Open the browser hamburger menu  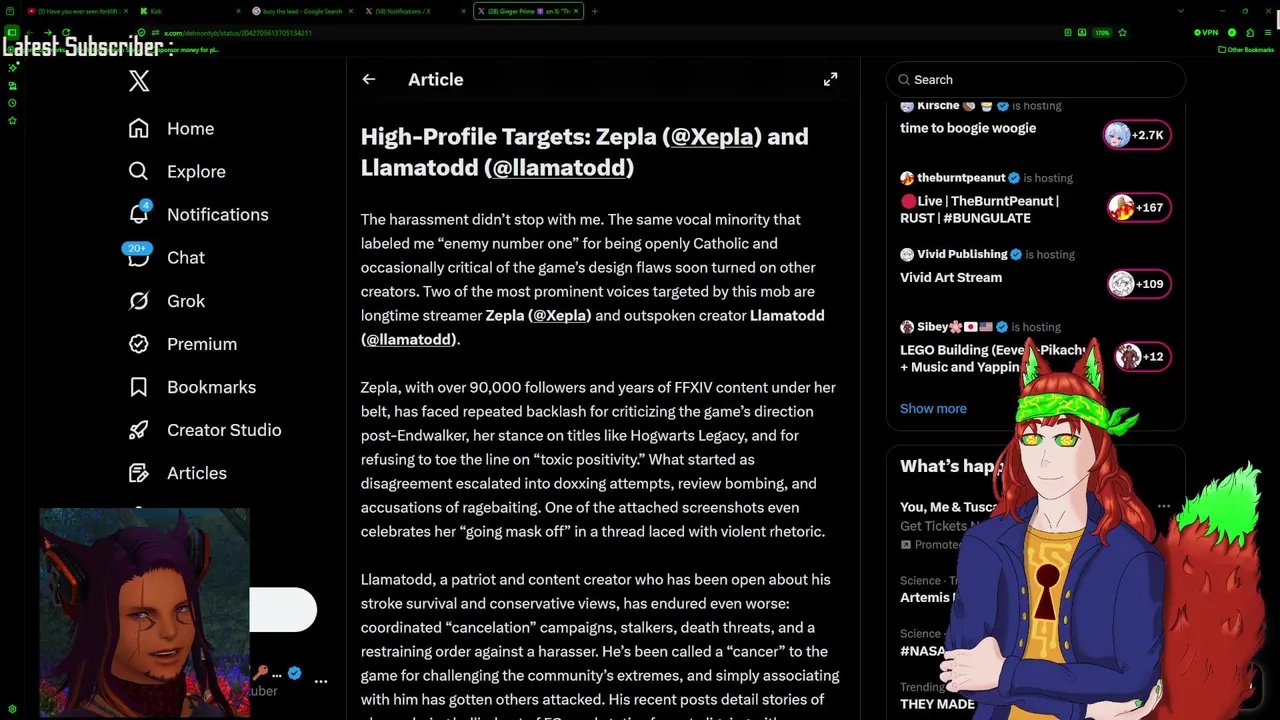[1268, 33]
